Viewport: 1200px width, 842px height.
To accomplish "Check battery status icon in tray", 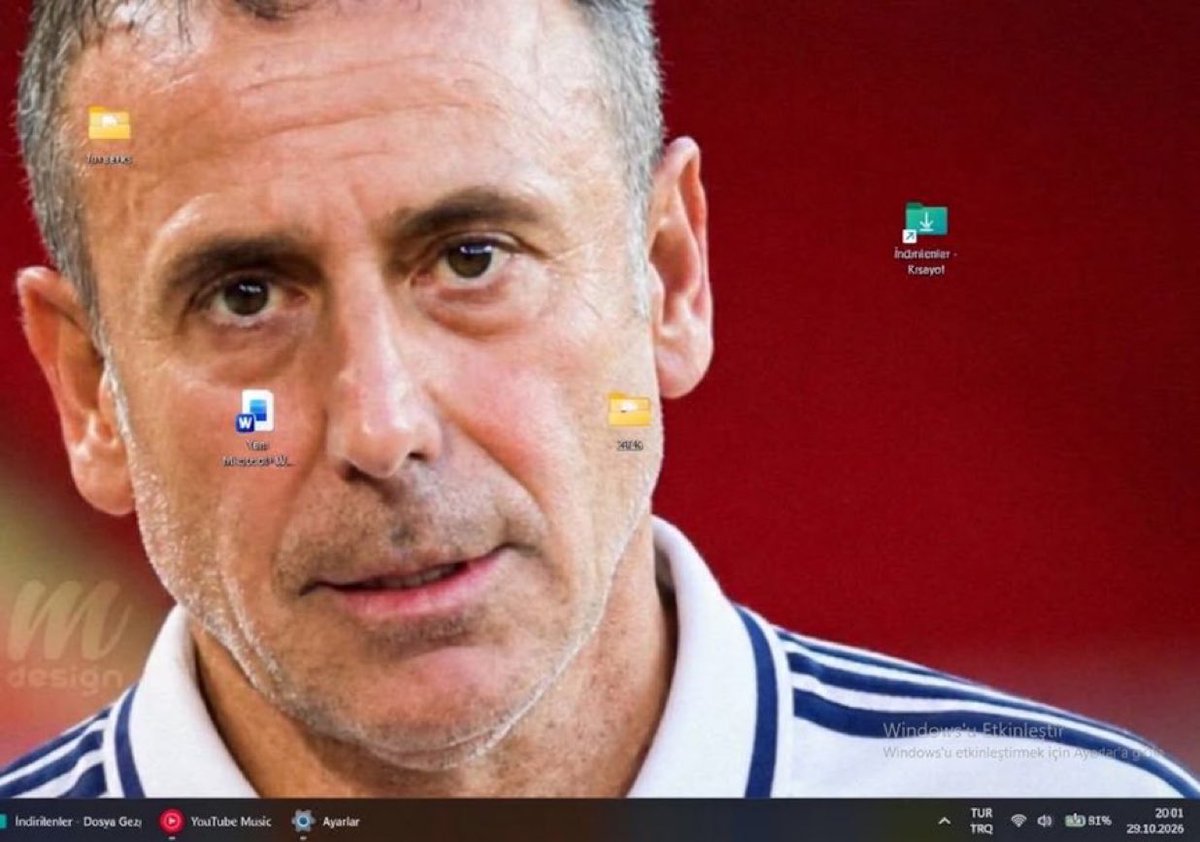I will 1088,821.
